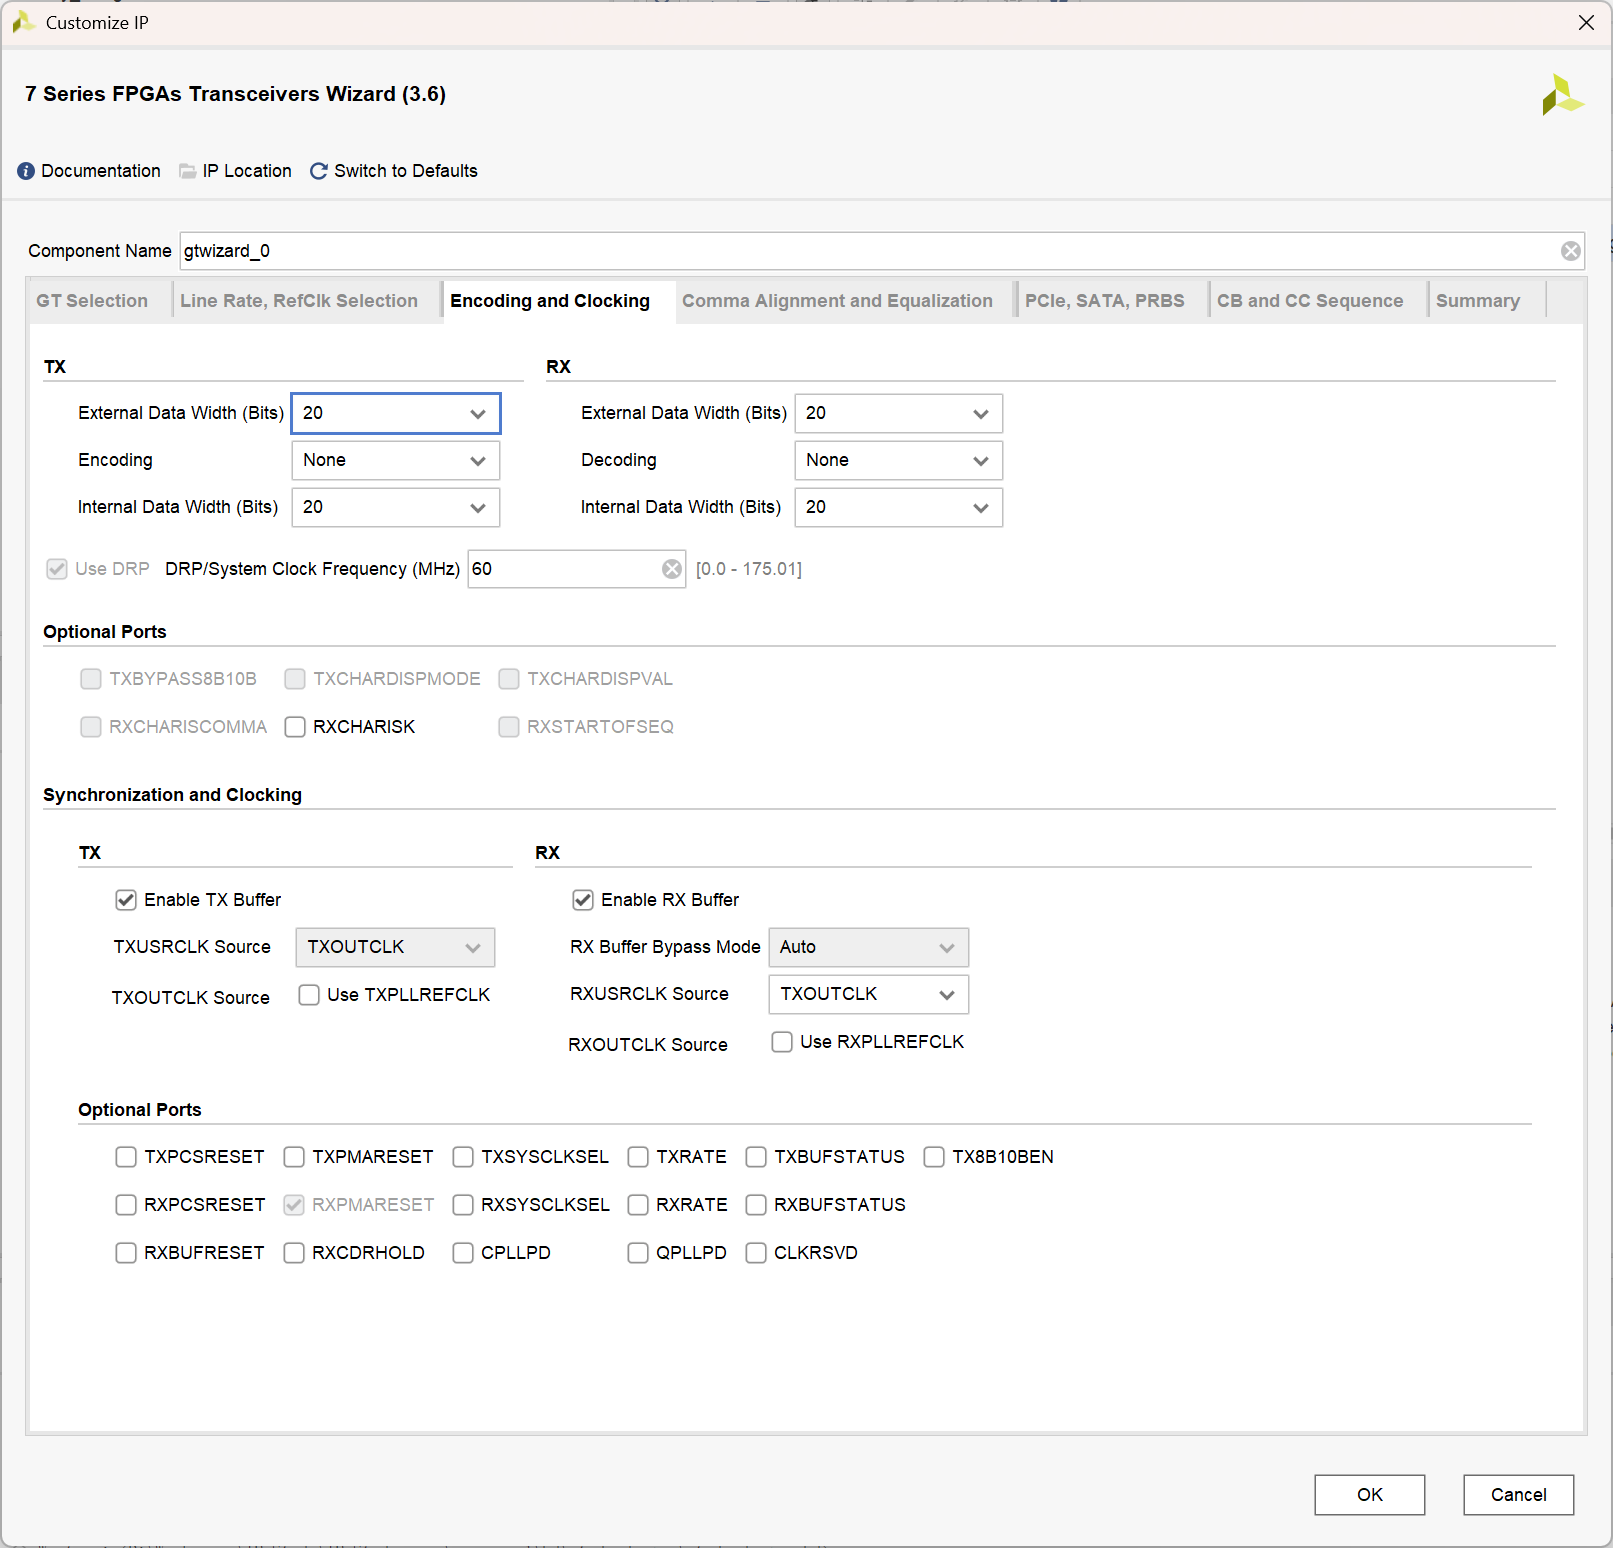The image size is (1613, 1548).
Task: Open the Line Rate, RefClk Selection tab
Action: (x=299, y=301)
